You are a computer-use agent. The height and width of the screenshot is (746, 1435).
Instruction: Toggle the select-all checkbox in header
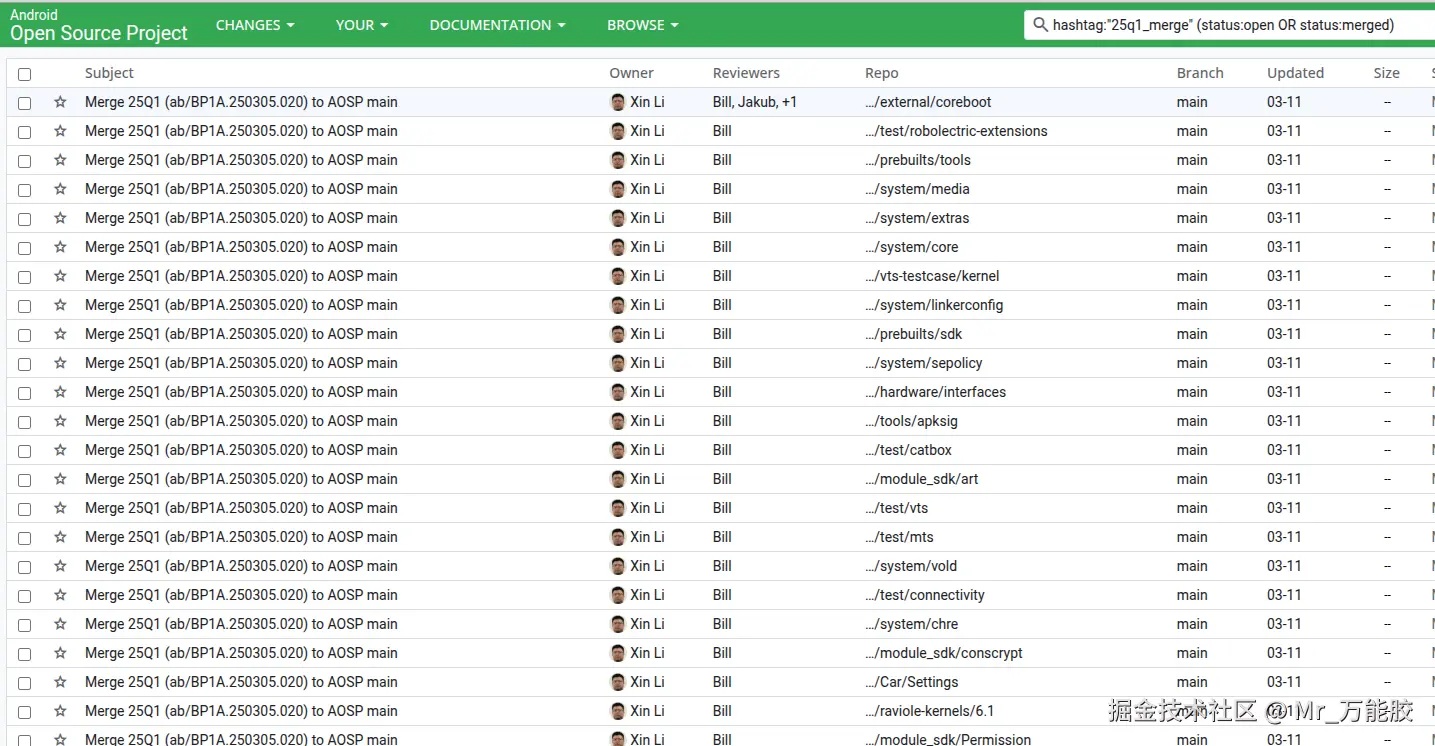[x=24, y=74]
